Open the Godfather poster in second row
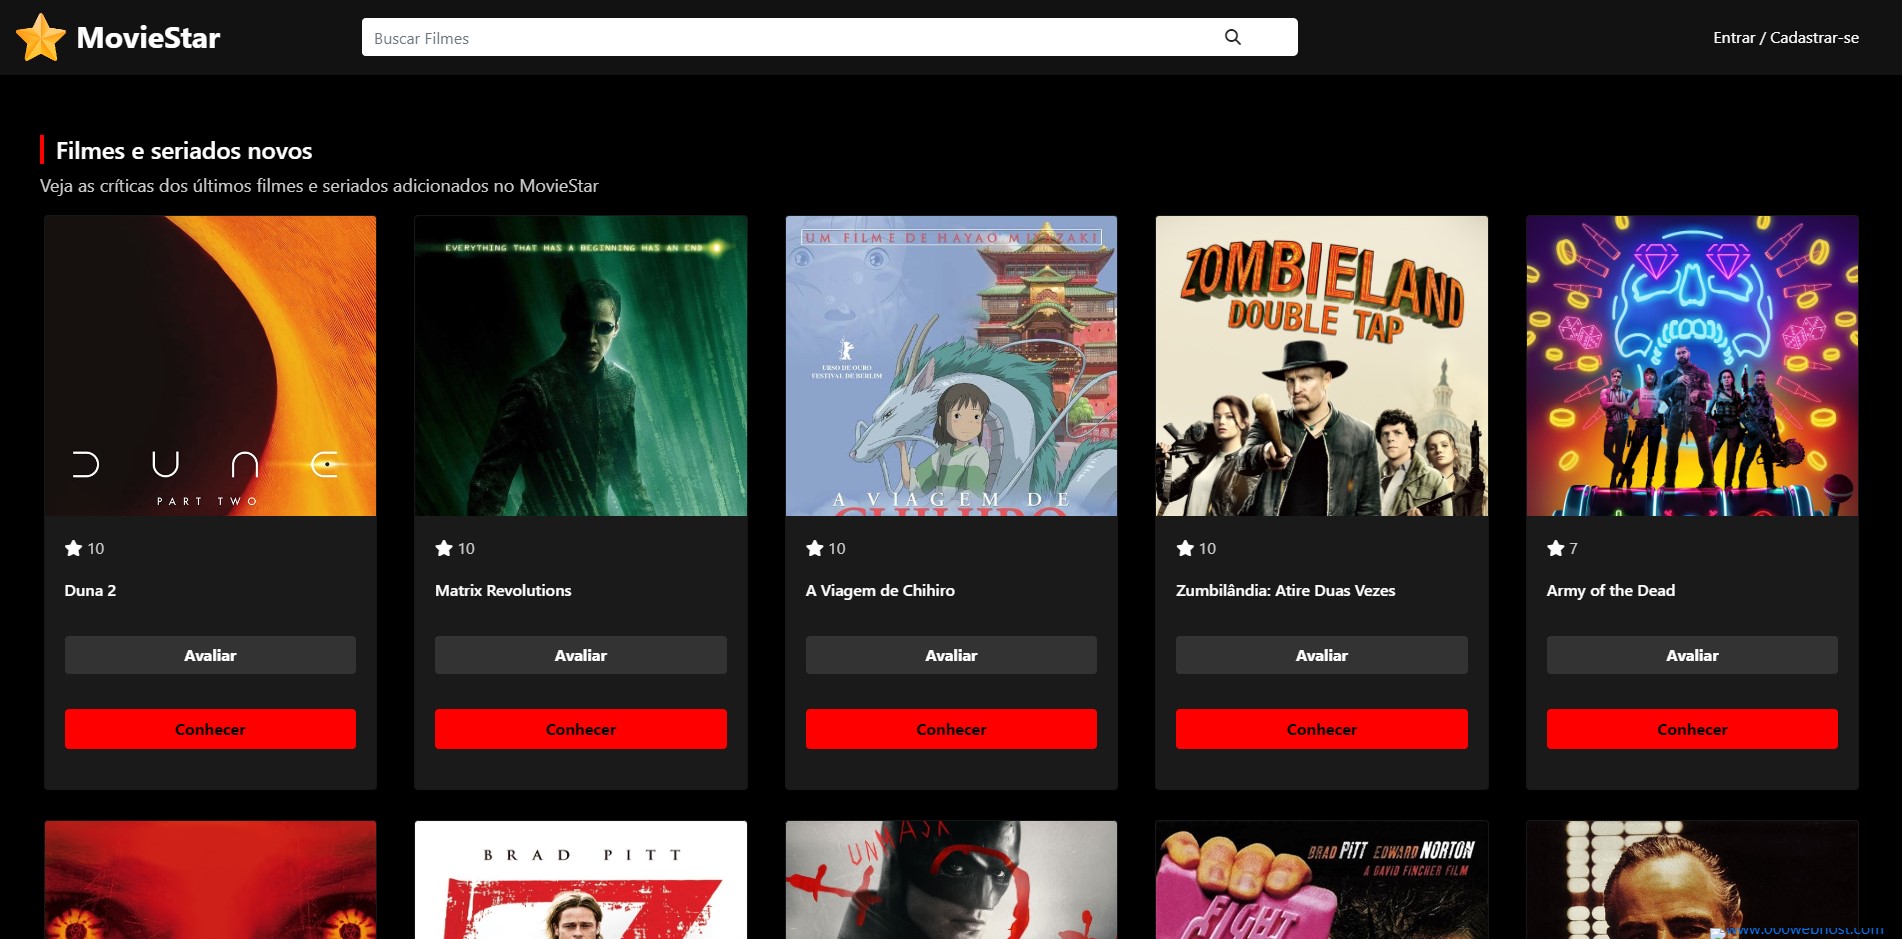The height and width of the screenshot is (939, 1902). [1692, 880]
